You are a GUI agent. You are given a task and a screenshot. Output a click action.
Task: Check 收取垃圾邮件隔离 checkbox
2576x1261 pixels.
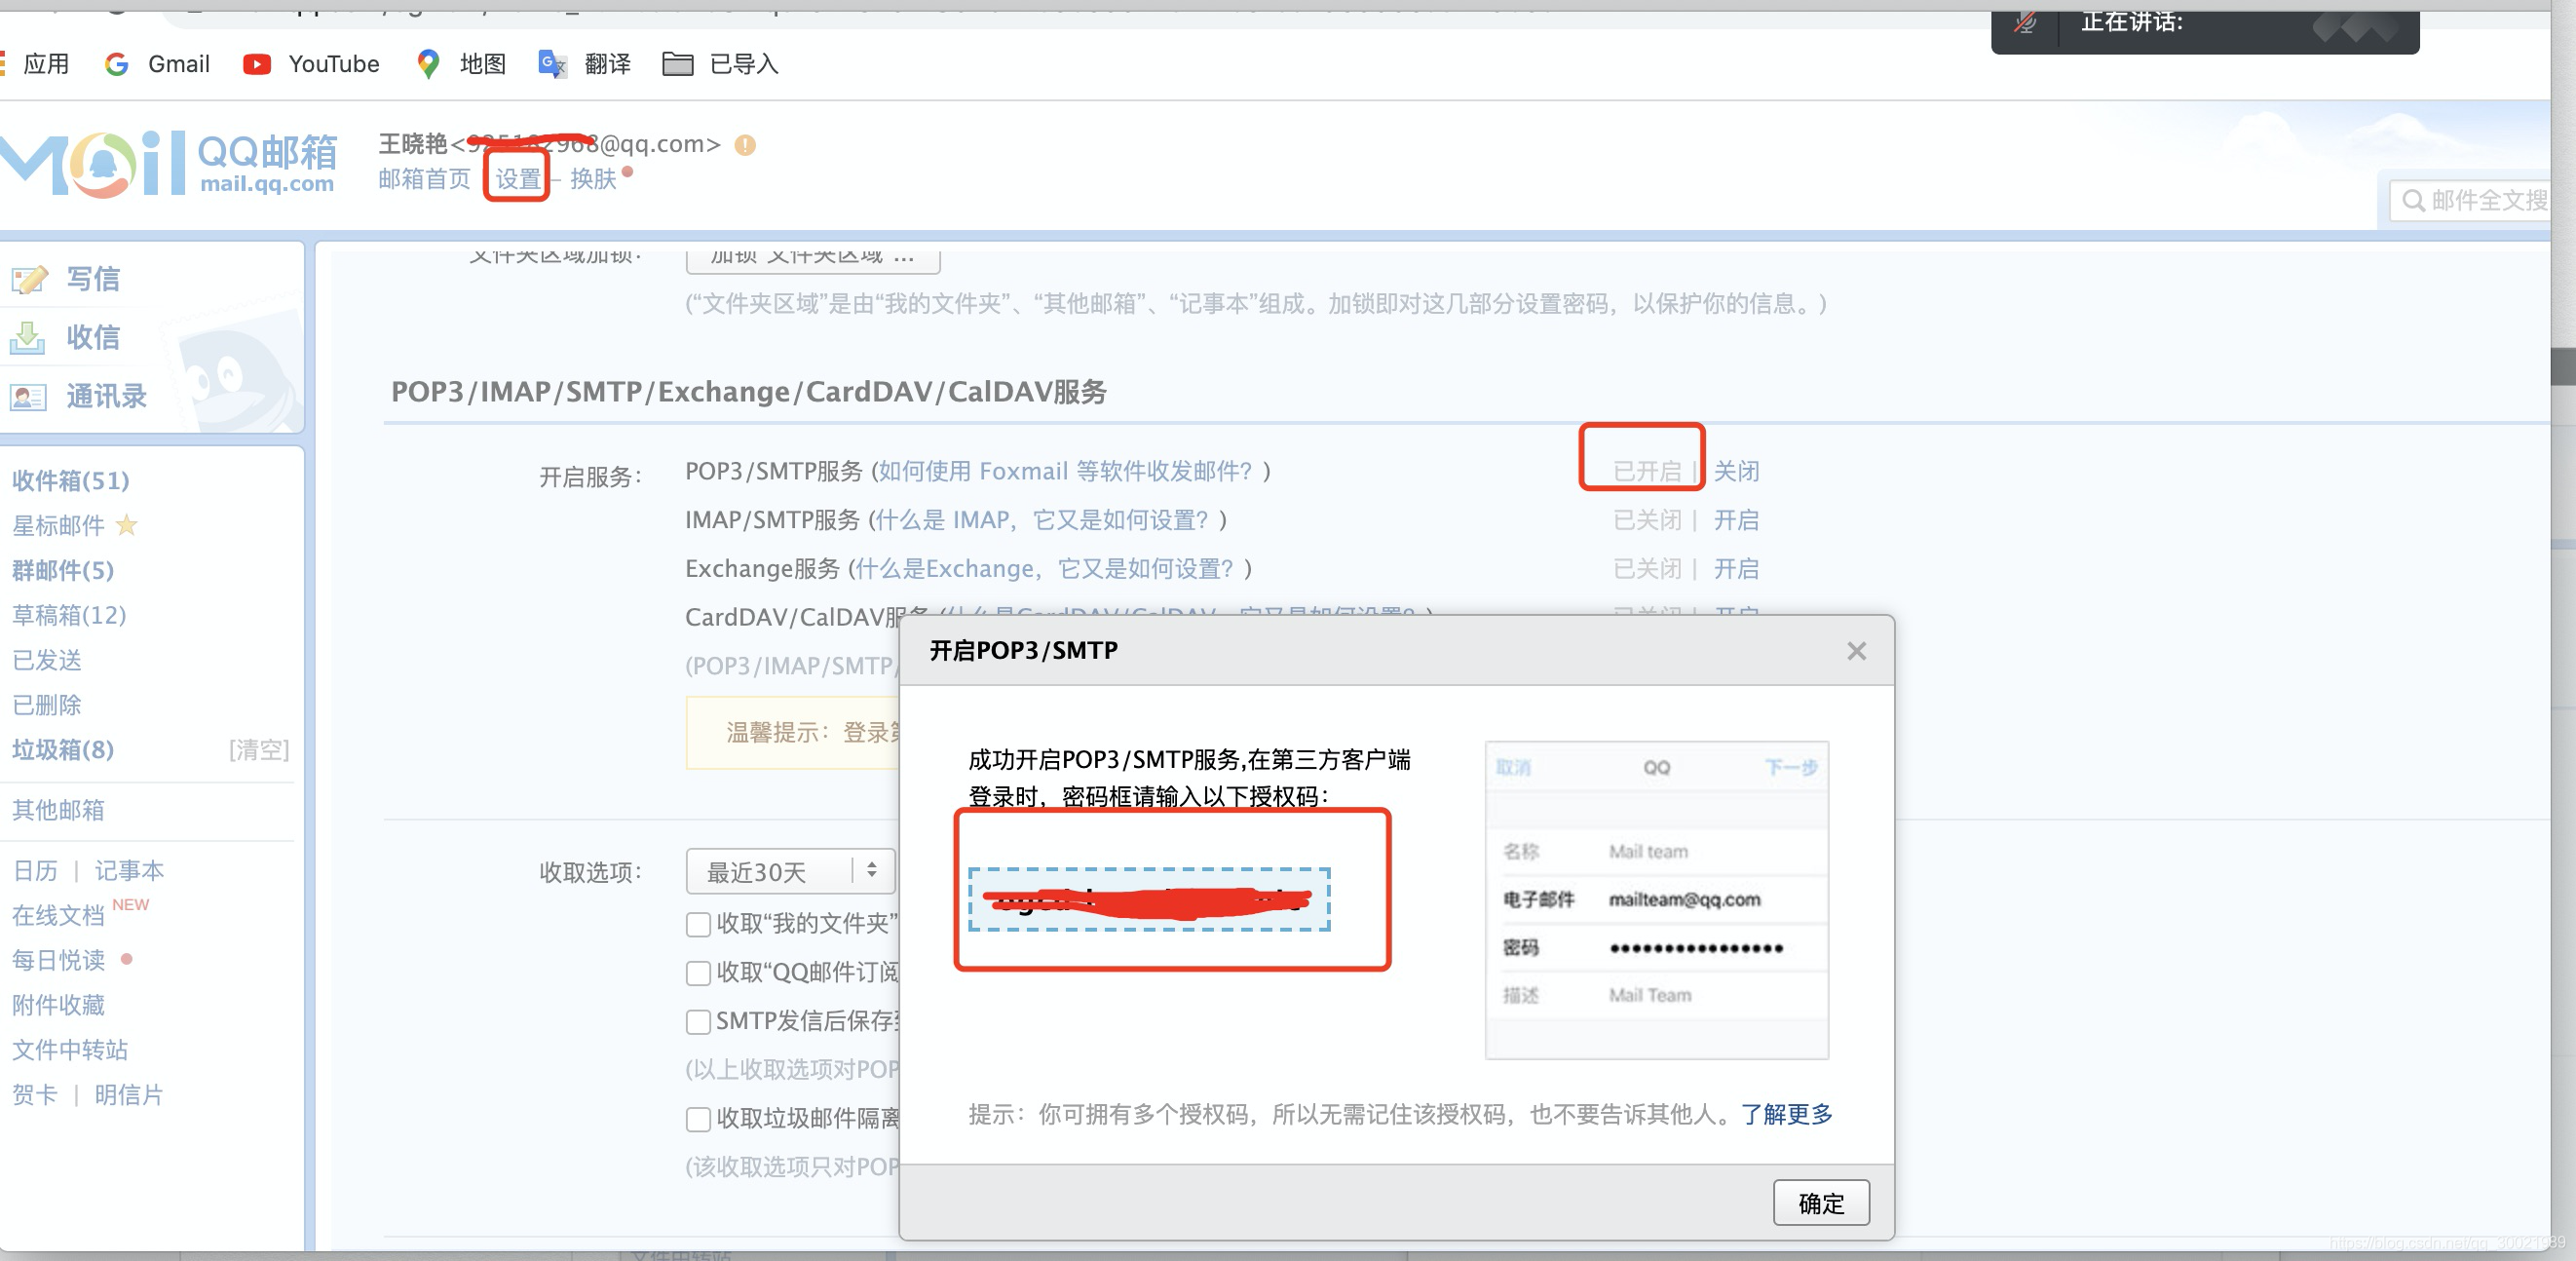698,1119
